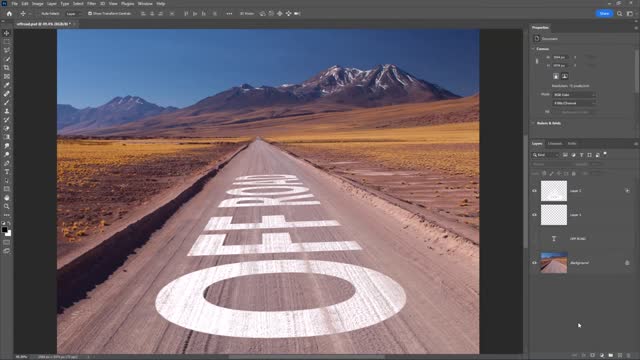Open more align options ellipsis
This screenshot has width=640, height=360.
point(229,13)
